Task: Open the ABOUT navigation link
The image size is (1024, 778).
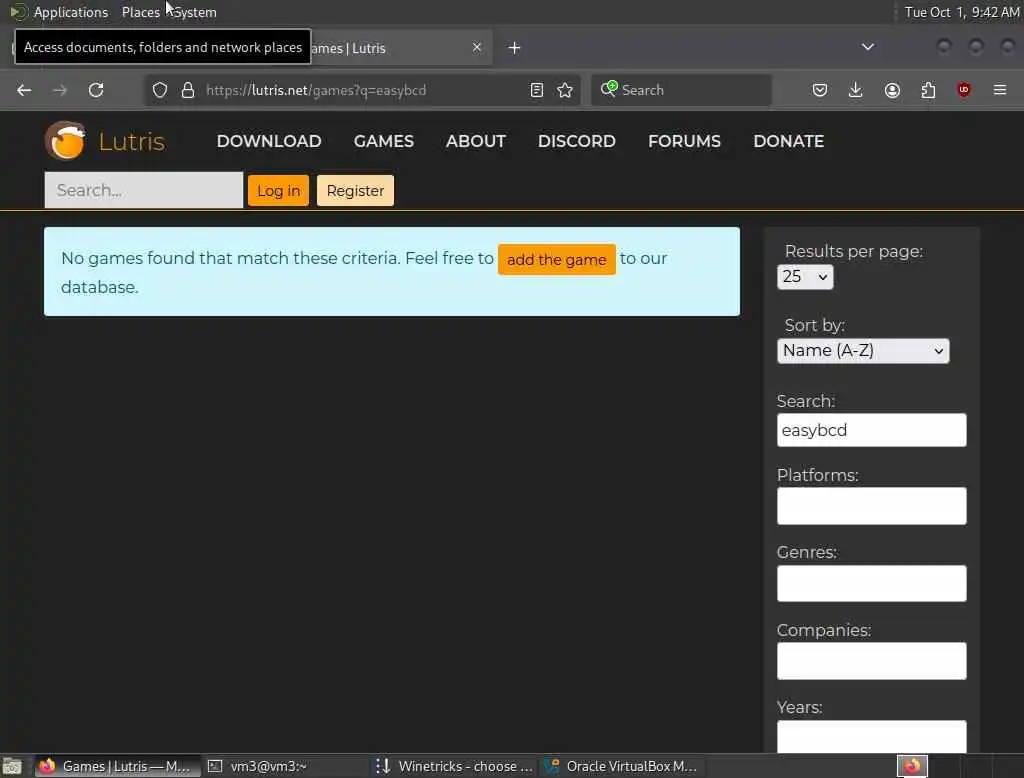Action: [476, 141]
